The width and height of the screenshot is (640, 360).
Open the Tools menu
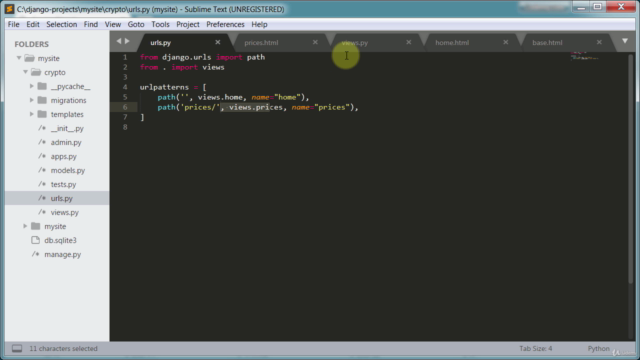[160, 24]
